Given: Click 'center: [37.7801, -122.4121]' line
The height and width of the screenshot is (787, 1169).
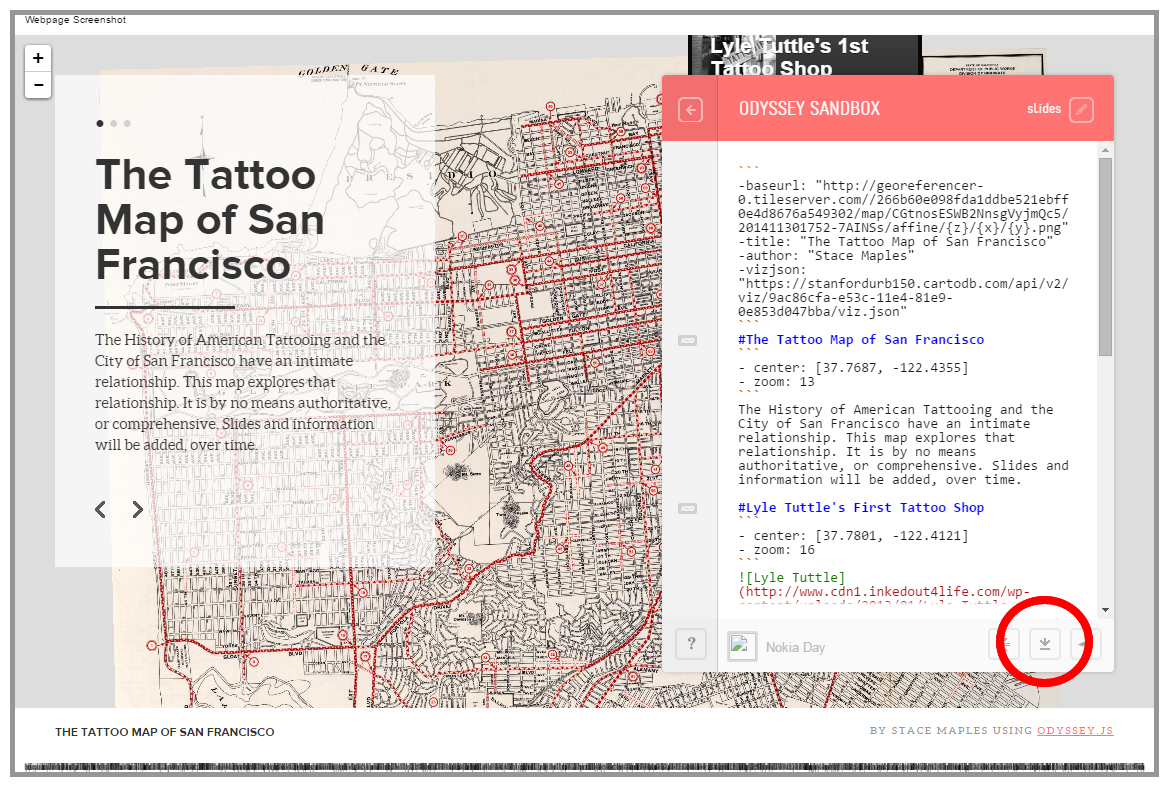Looking at the screenshot, I should [853, 536].
